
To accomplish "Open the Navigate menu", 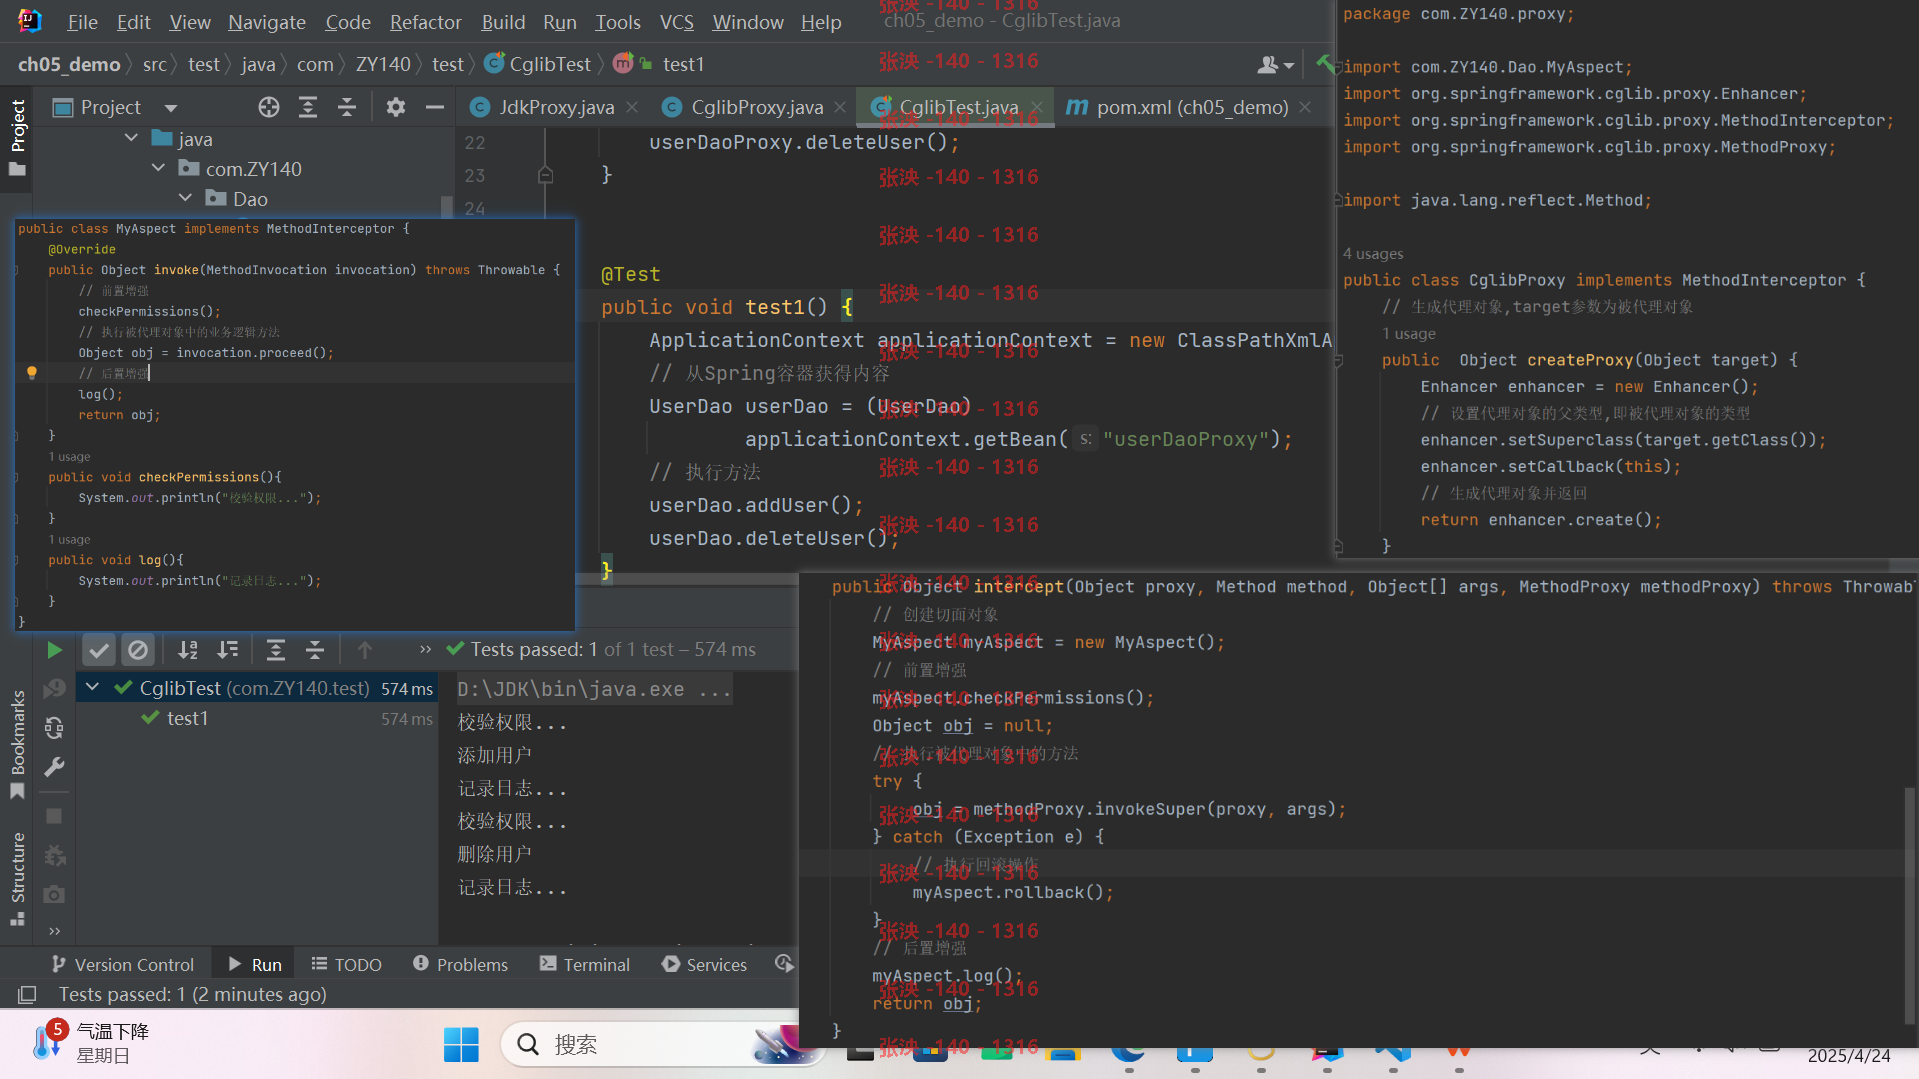I will [267, 22].
